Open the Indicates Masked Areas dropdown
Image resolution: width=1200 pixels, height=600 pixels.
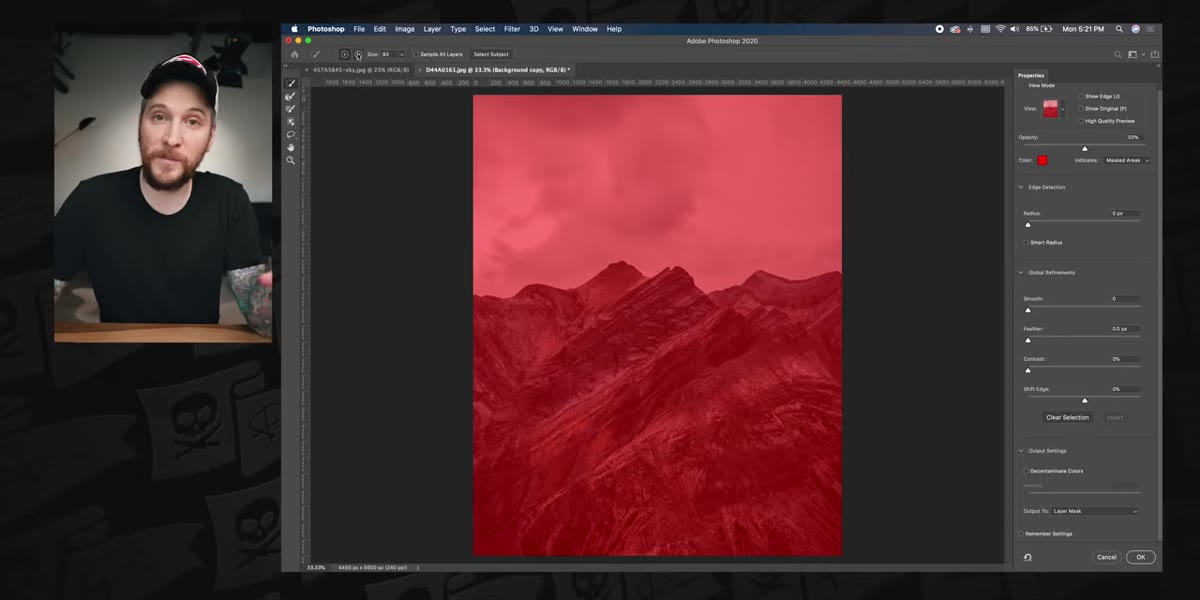point(1127,160)
